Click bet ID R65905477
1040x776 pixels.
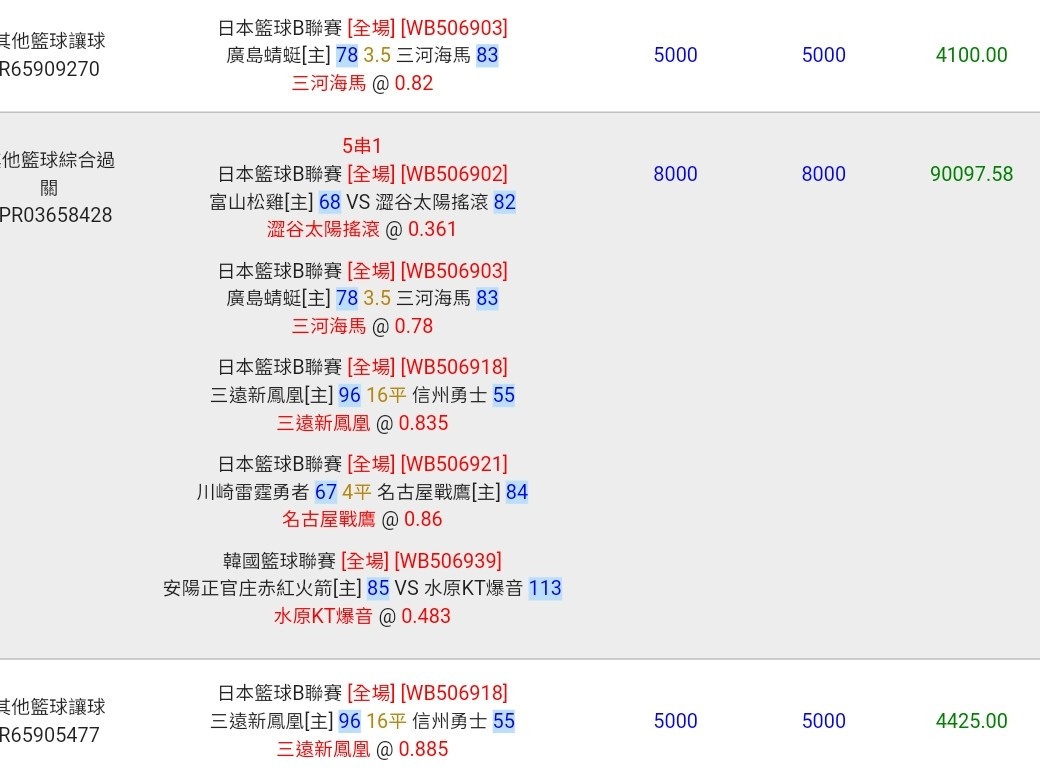(x=49, y=735)
